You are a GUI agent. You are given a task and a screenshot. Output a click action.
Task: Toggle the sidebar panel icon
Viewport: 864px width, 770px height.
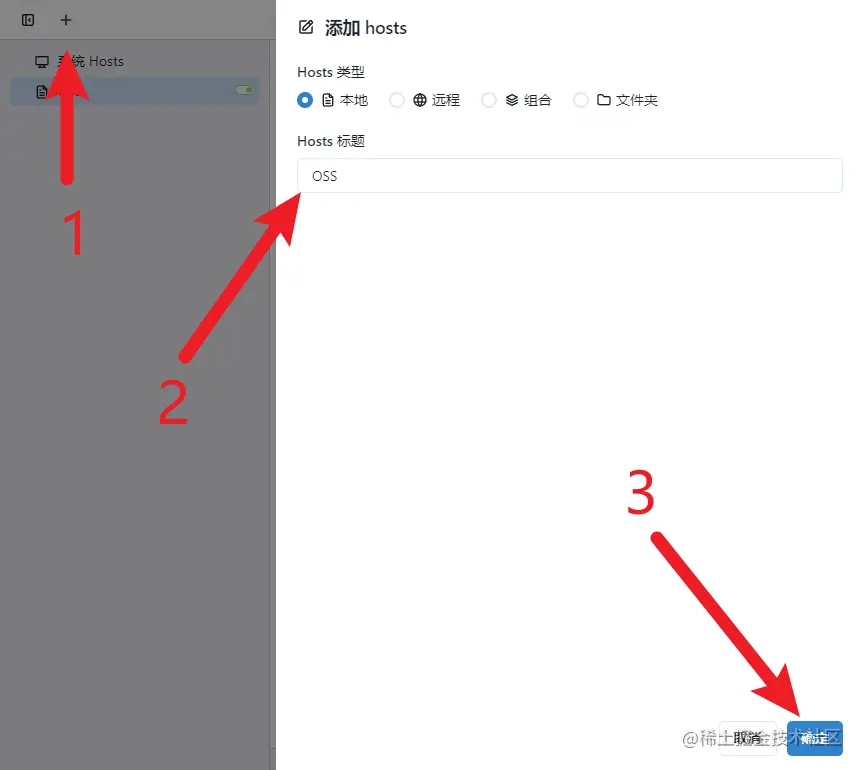pos(28,20)
